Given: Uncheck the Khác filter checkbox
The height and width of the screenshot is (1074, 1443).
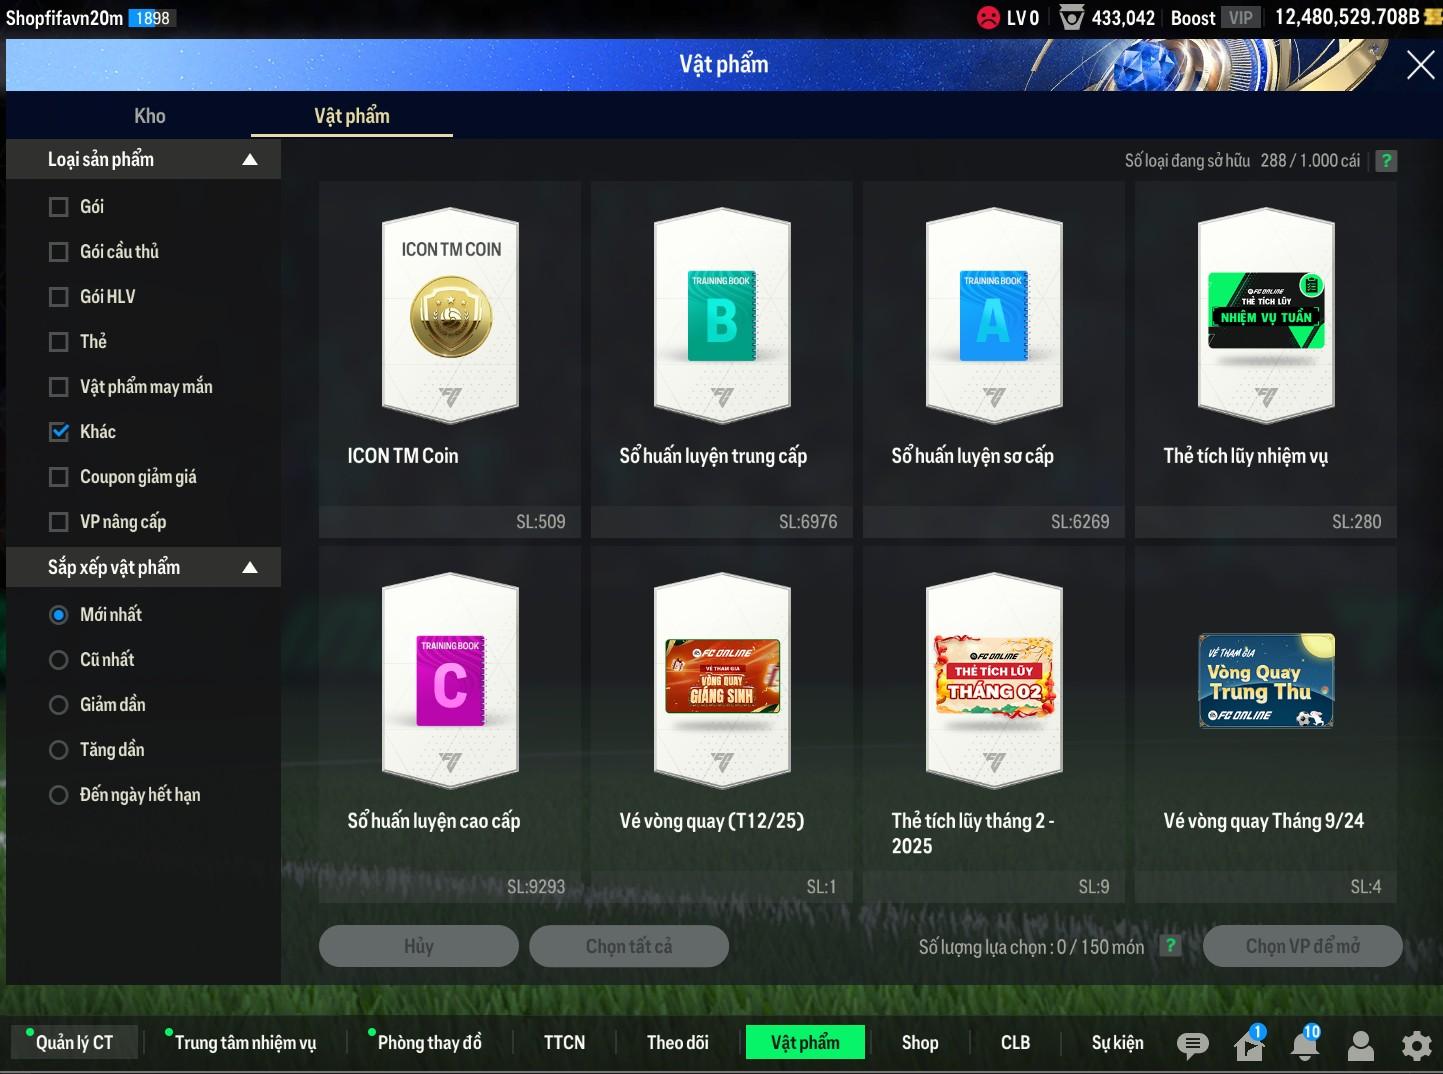Looking at the screenshot, I should (59, 432).
